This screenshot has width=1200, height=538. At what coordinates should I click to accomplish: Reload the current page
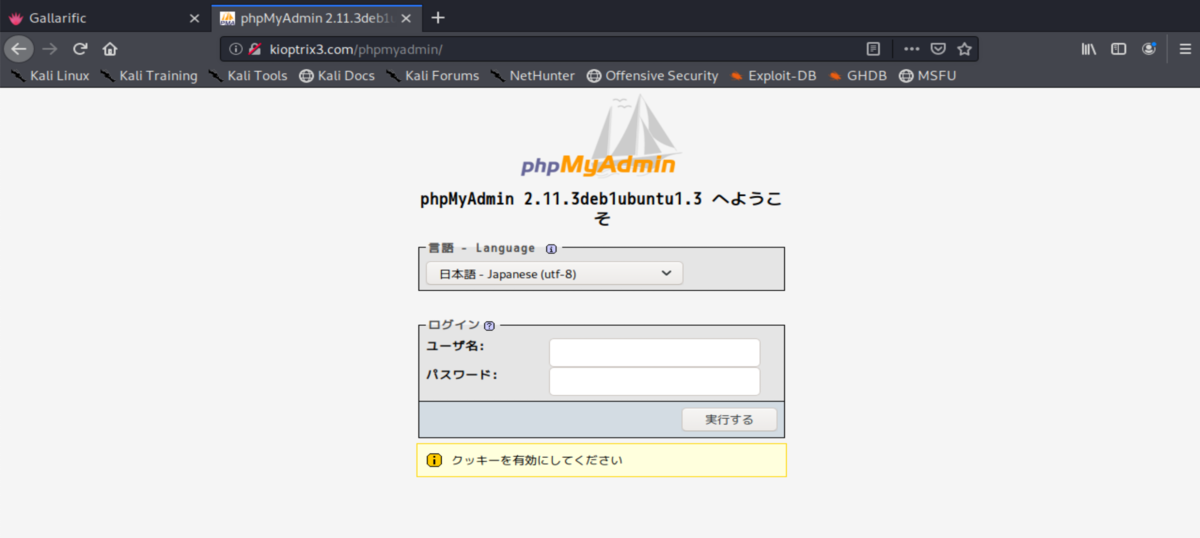click(x=80, y=48)
